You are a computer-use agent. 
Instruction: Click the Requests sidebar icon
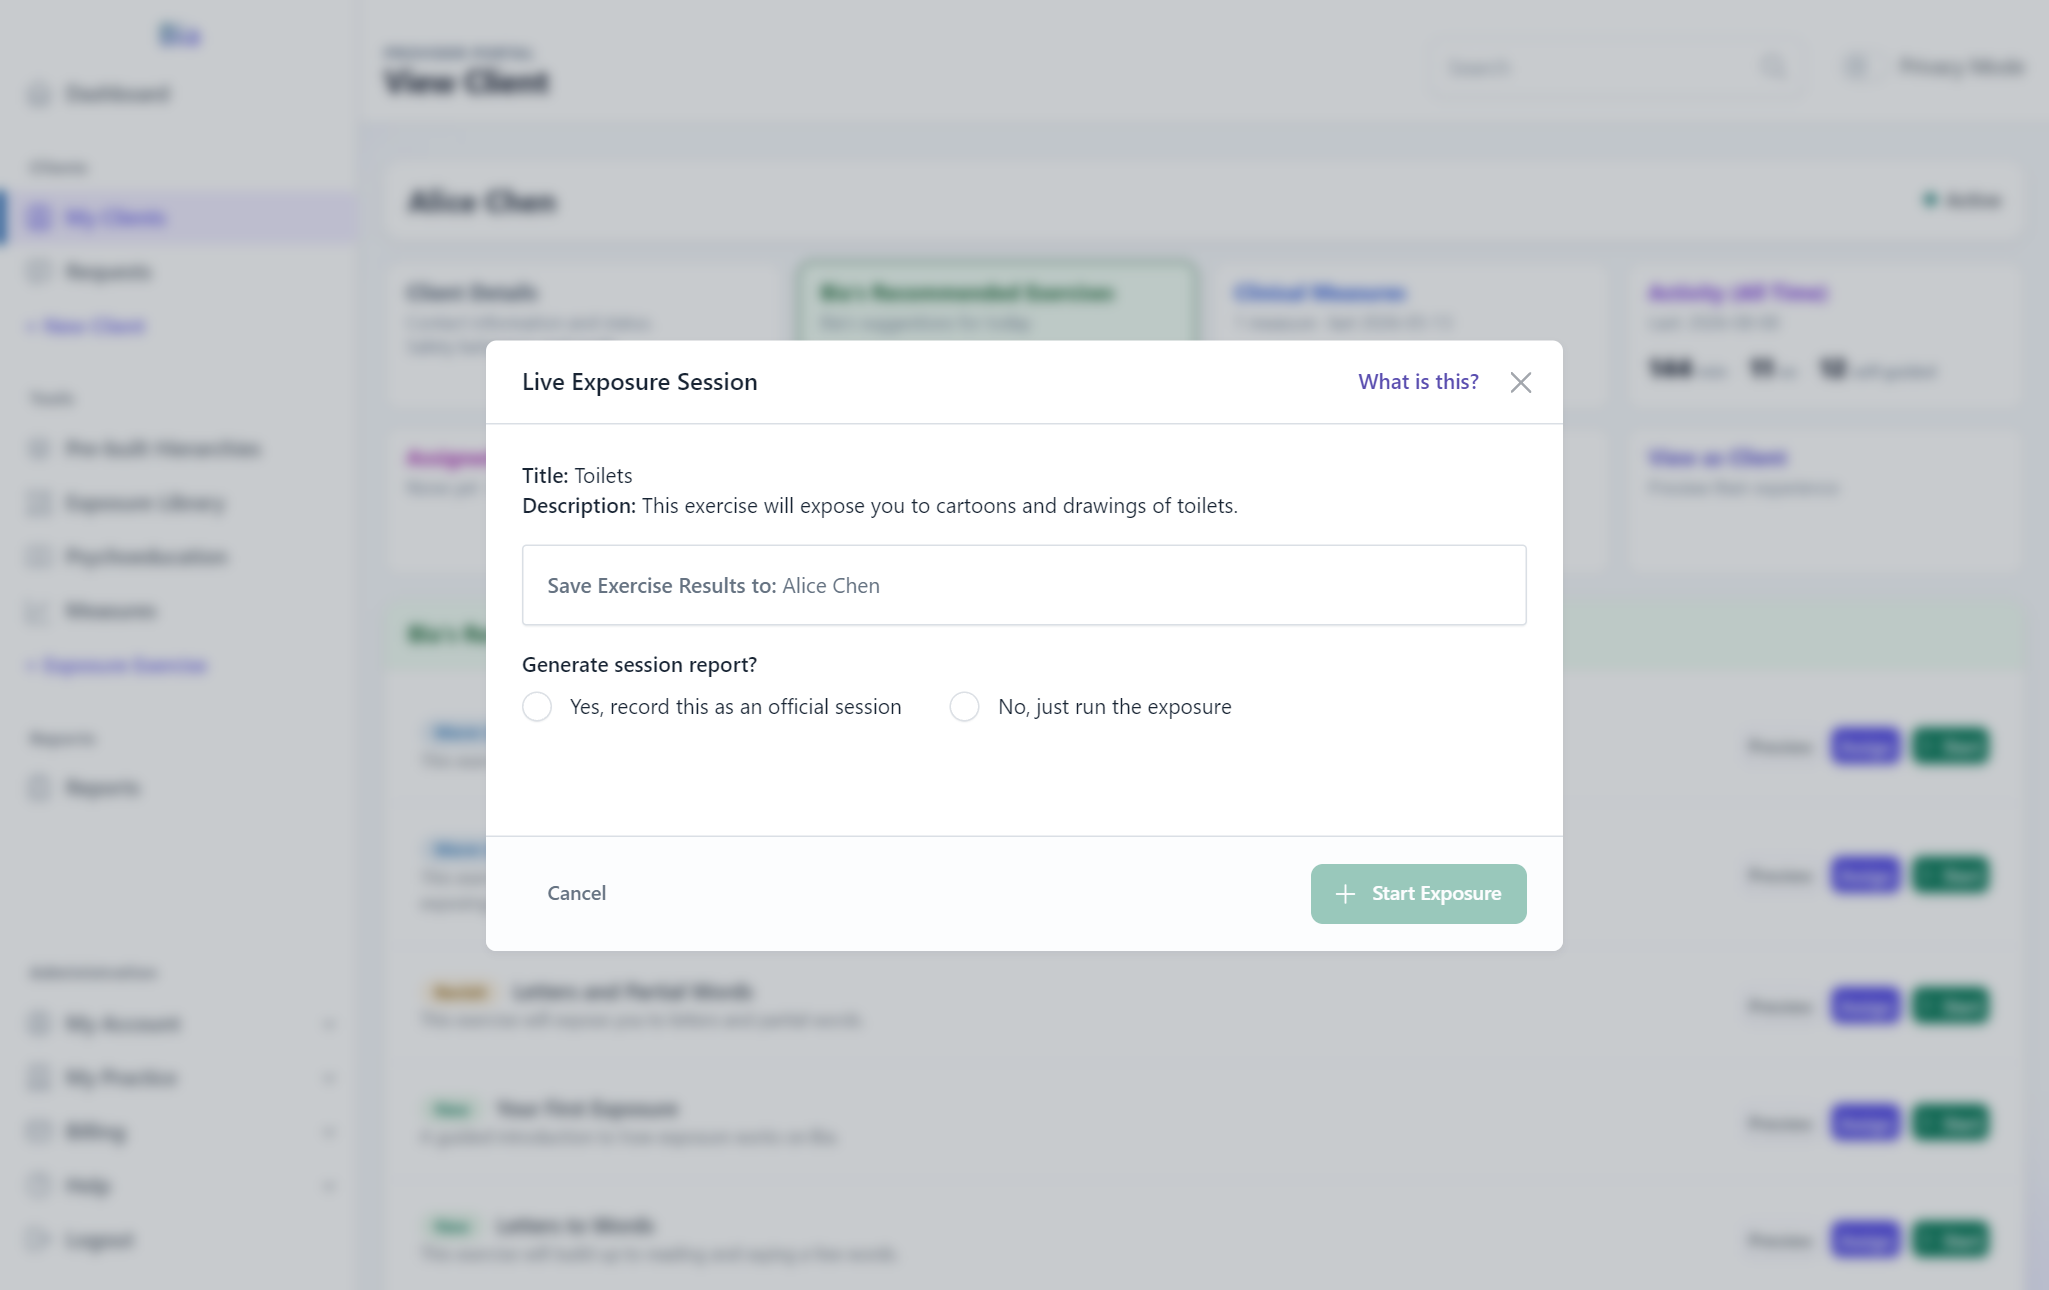point(39,272)
